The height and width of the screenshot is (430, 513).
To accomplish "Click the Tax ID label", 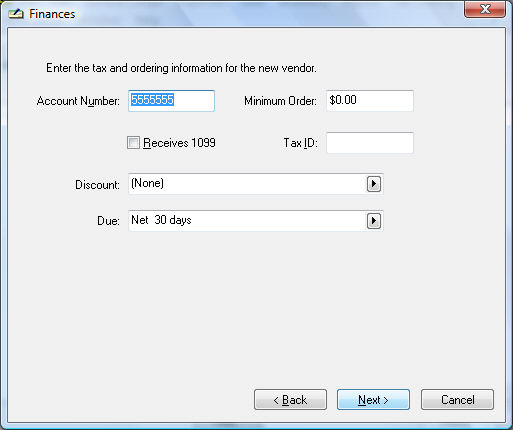I will tap(300, 143).
